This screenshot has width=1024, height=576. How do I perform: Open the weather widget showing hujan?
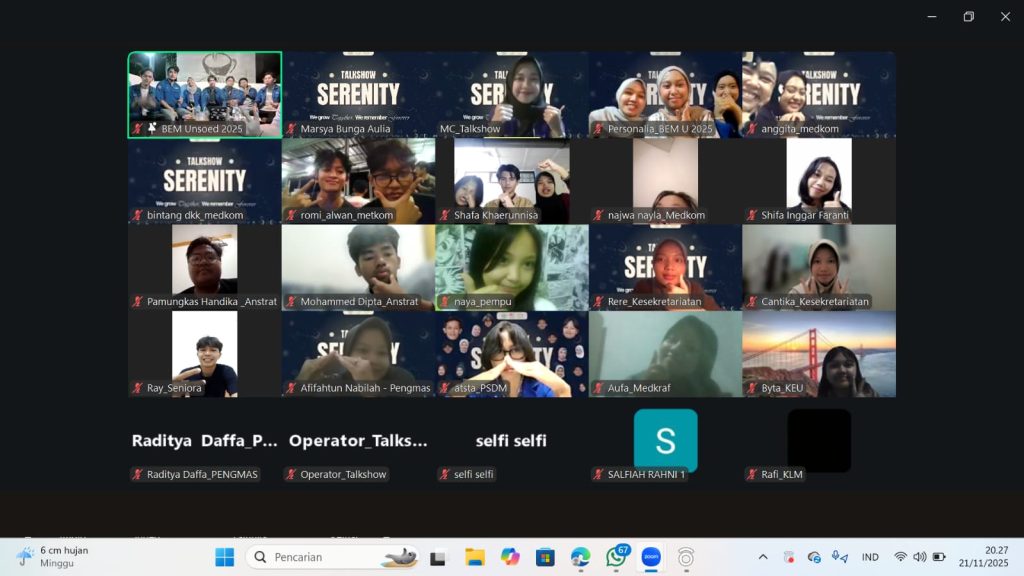[x=53, y=557]
